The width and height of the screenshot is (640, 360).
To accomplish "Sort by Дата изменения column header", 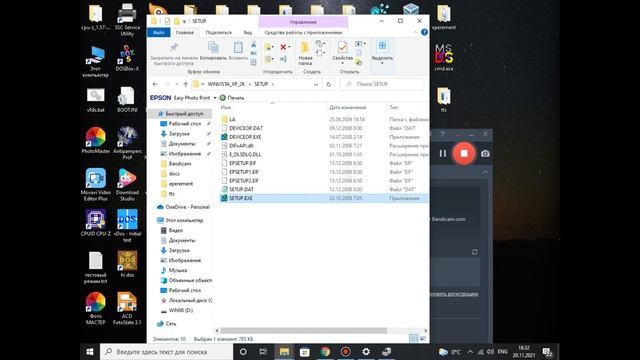I will point(348,107).
